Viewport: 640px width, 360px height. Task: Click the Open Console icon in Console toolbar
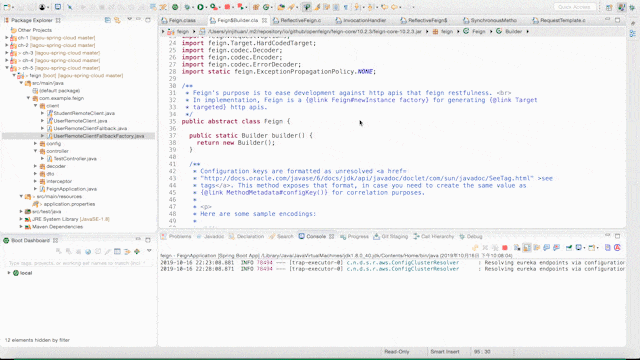(x=592, y=248)
